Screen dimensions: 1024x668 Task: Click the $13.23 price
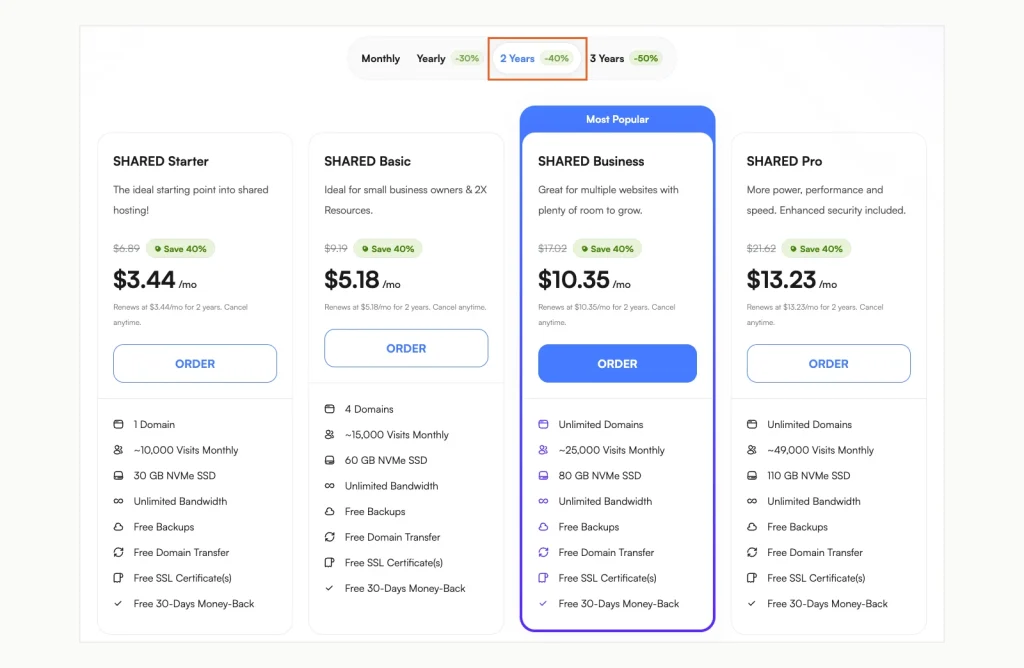781,280
